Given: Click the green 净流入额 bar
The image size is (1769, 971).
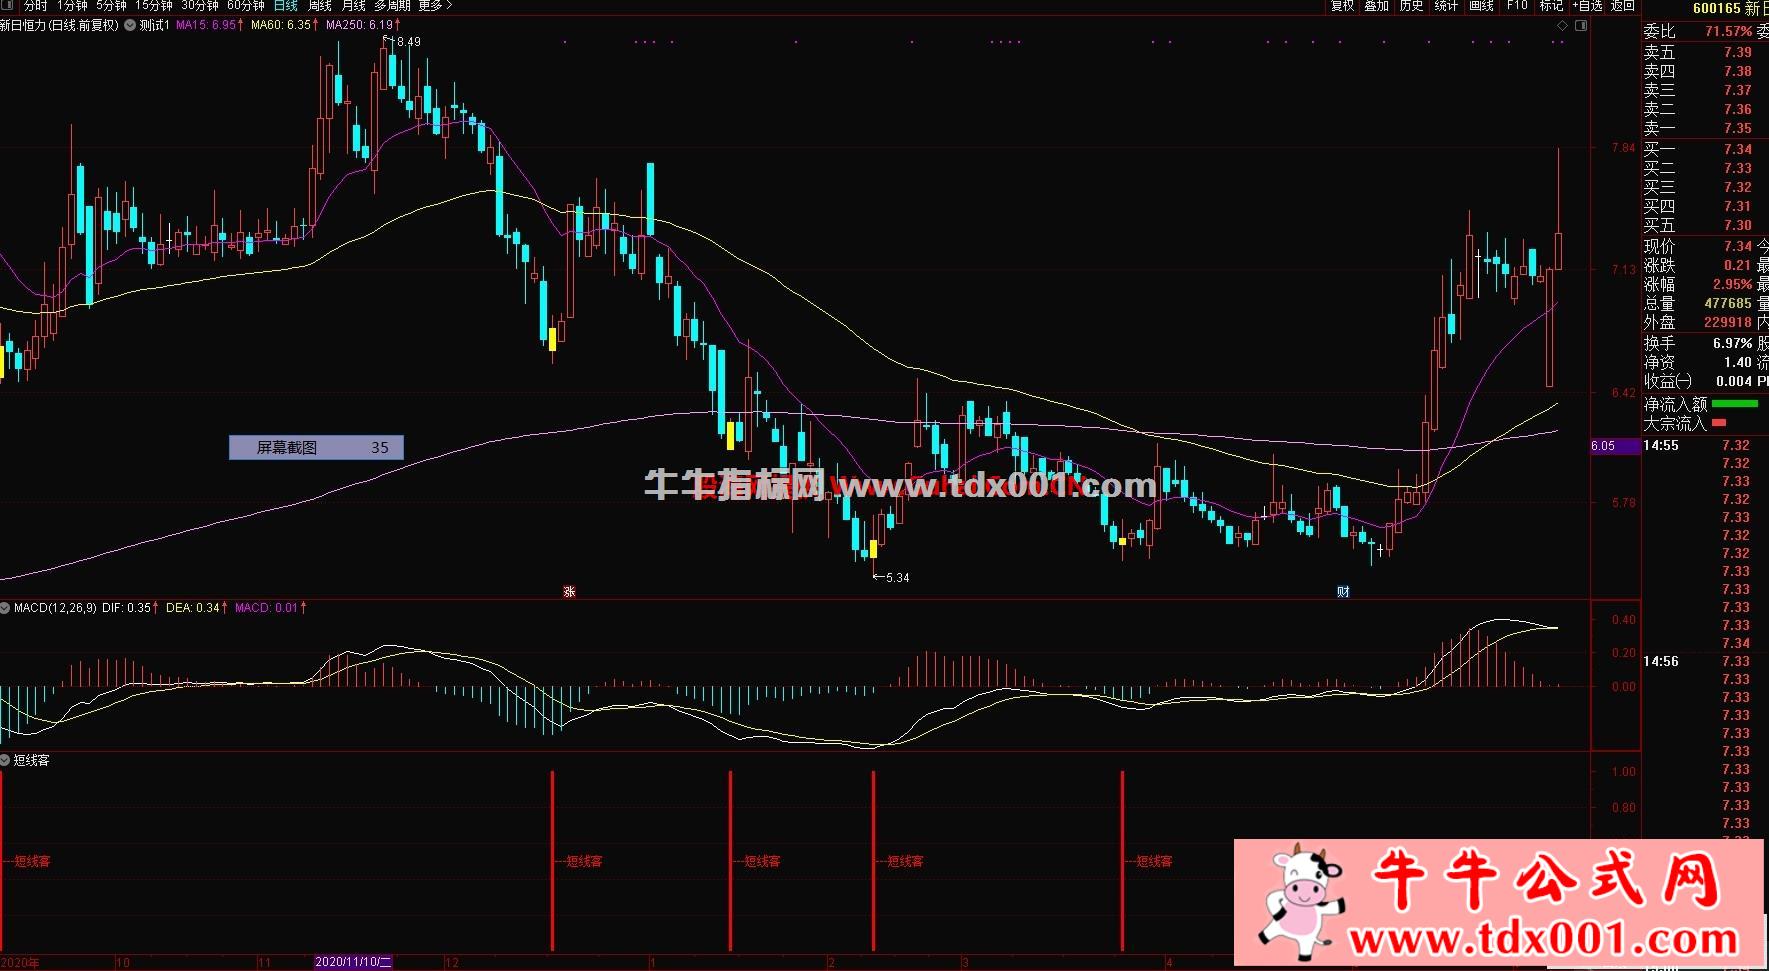Looking at the screenshot, I should pos(1735,404).
